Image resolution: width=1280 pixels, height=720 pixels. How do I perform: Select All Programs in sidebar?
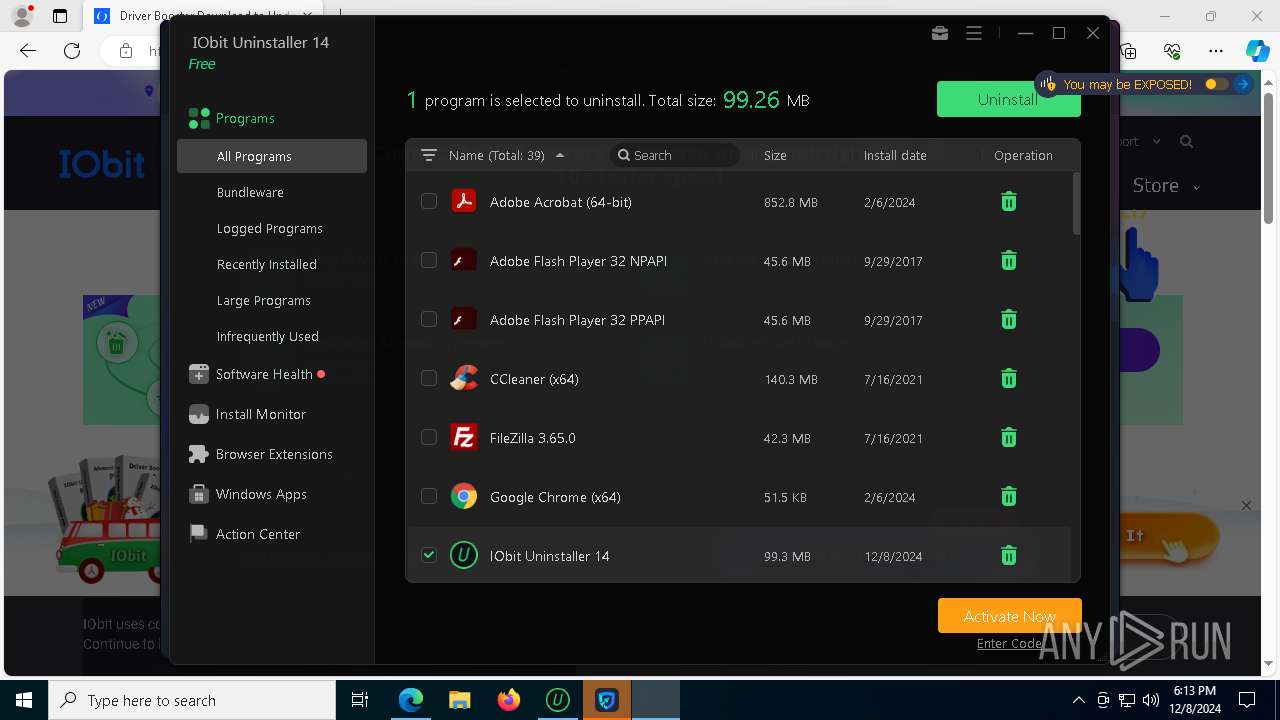coord(272,156)
